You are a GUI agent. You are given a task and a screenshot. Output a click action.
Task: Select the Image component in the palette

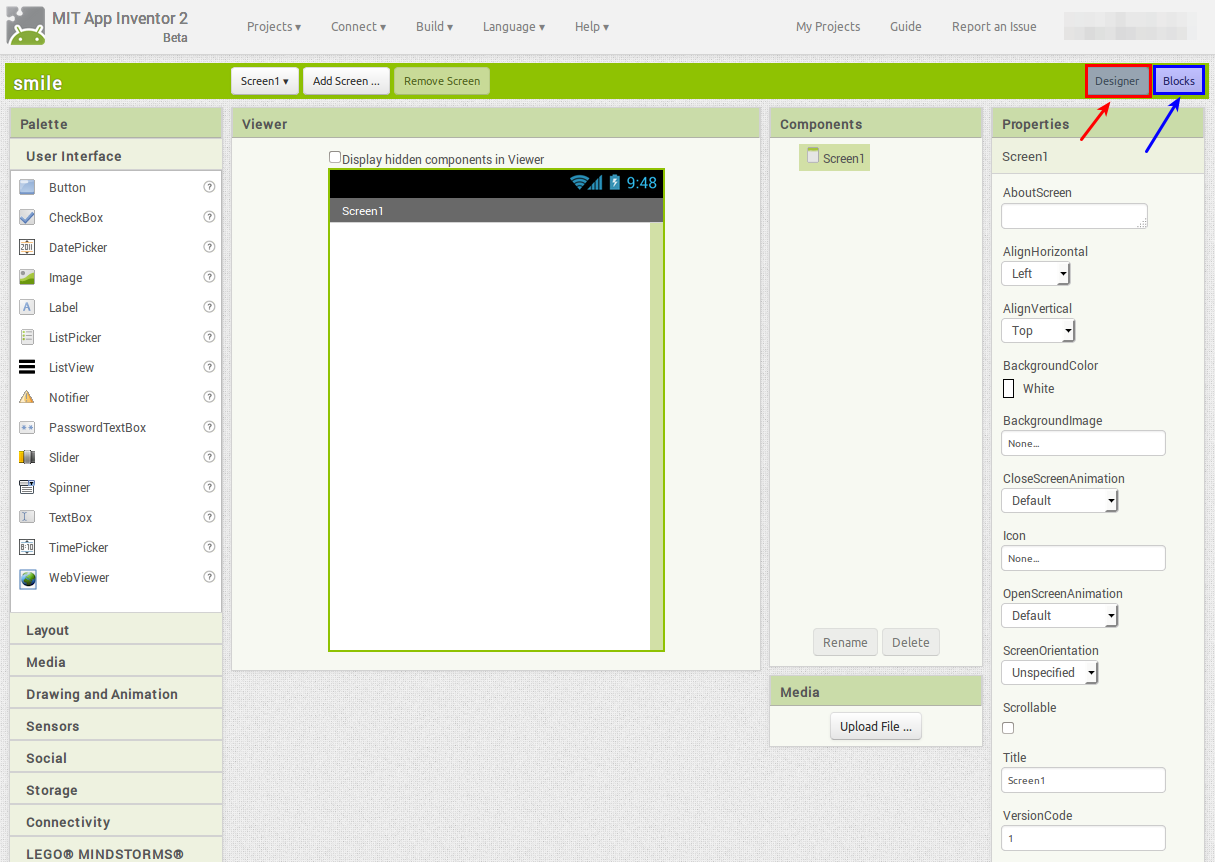66,277
